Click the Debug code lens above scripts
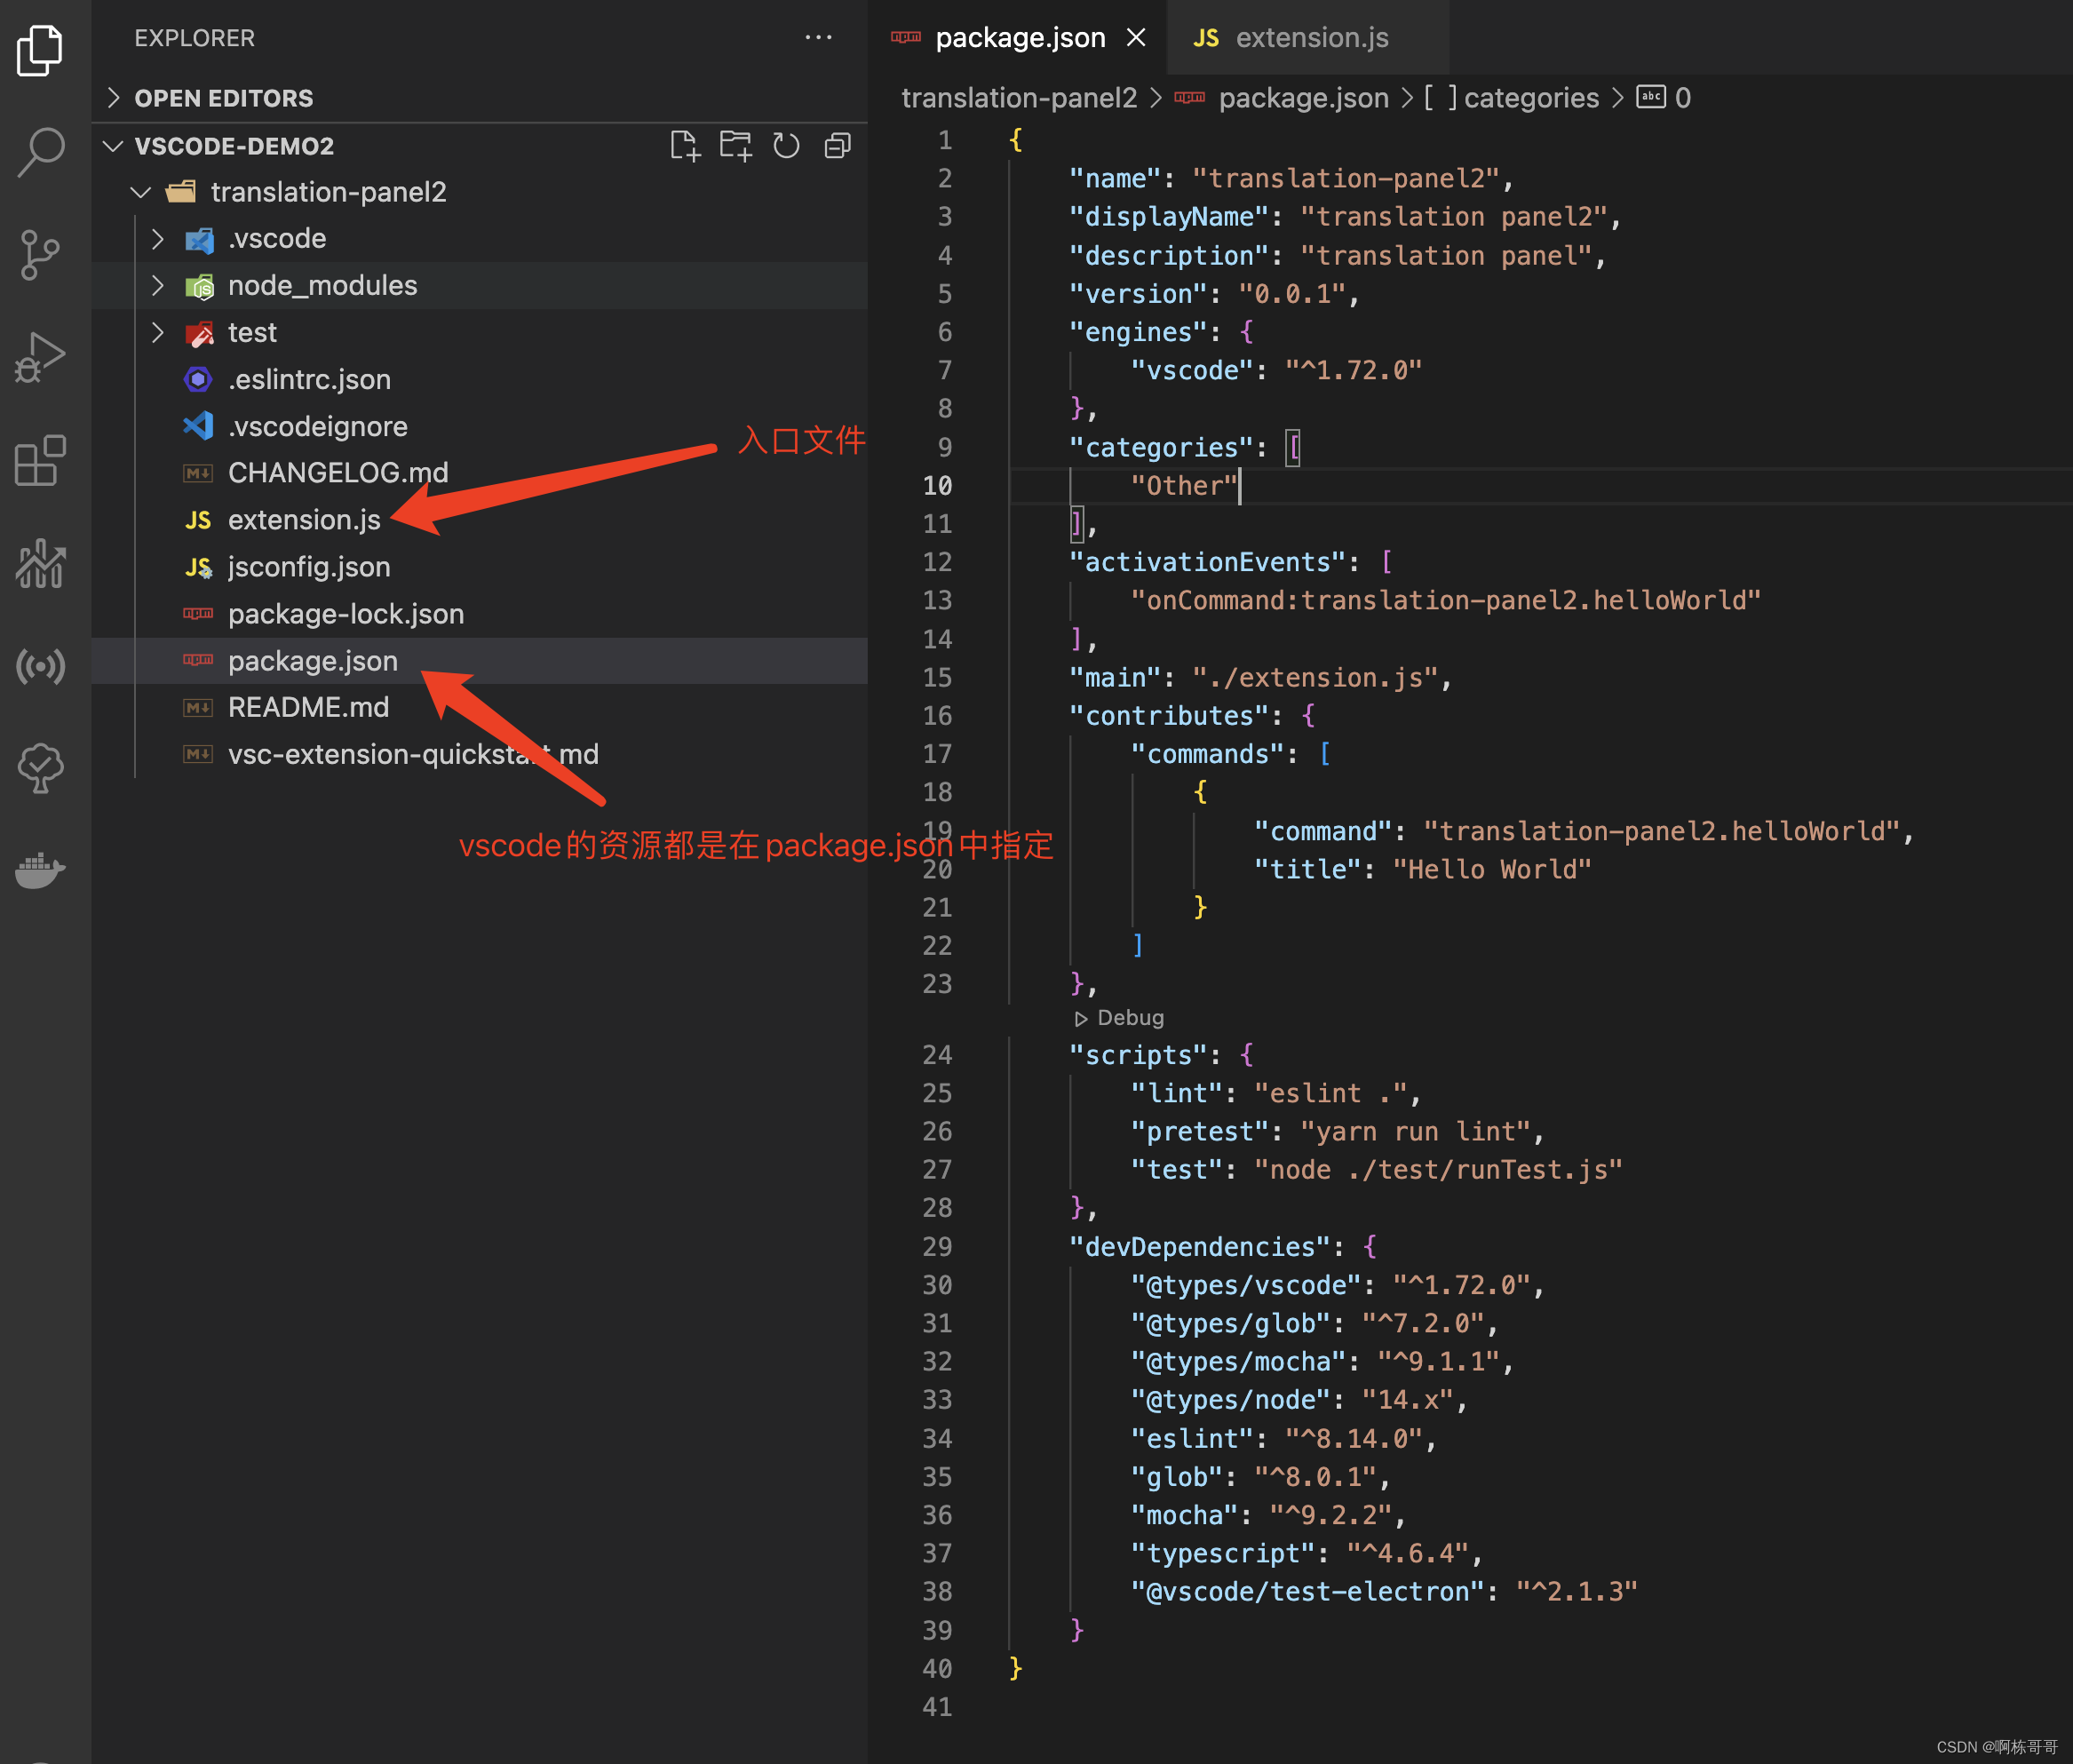The image size is (2073, 1764). pyautogui.click(x=1119, y=1018)
